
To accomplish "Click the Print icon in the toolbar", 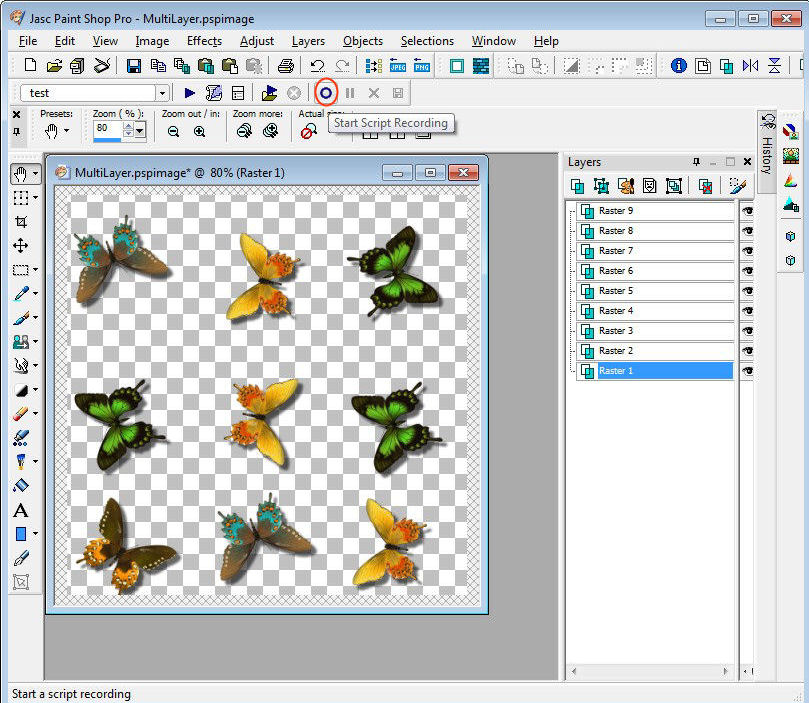I will 285,66.
